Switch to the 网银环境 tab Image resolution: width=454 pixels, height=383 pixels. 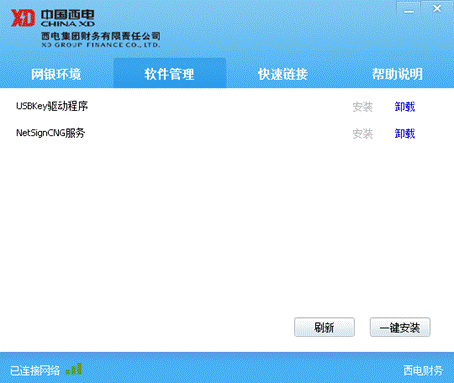coord(56,74)
